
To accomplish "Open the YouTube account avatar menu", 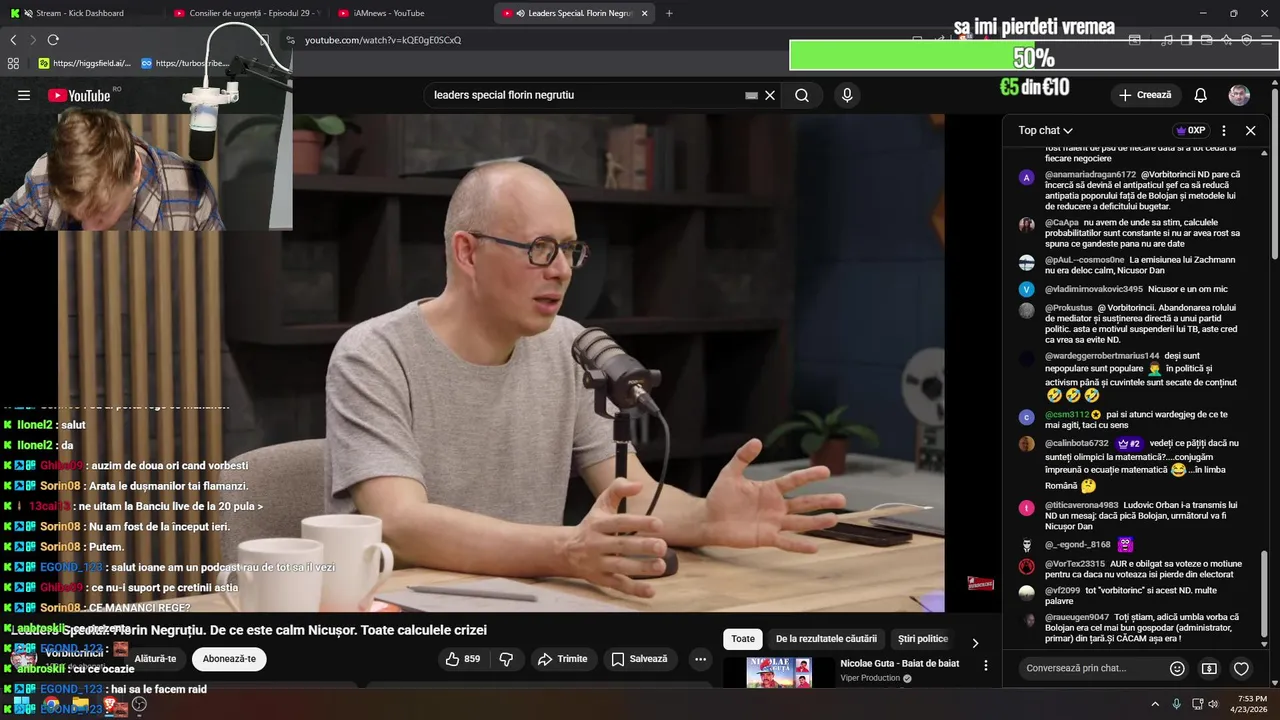I will point(1239,95).
